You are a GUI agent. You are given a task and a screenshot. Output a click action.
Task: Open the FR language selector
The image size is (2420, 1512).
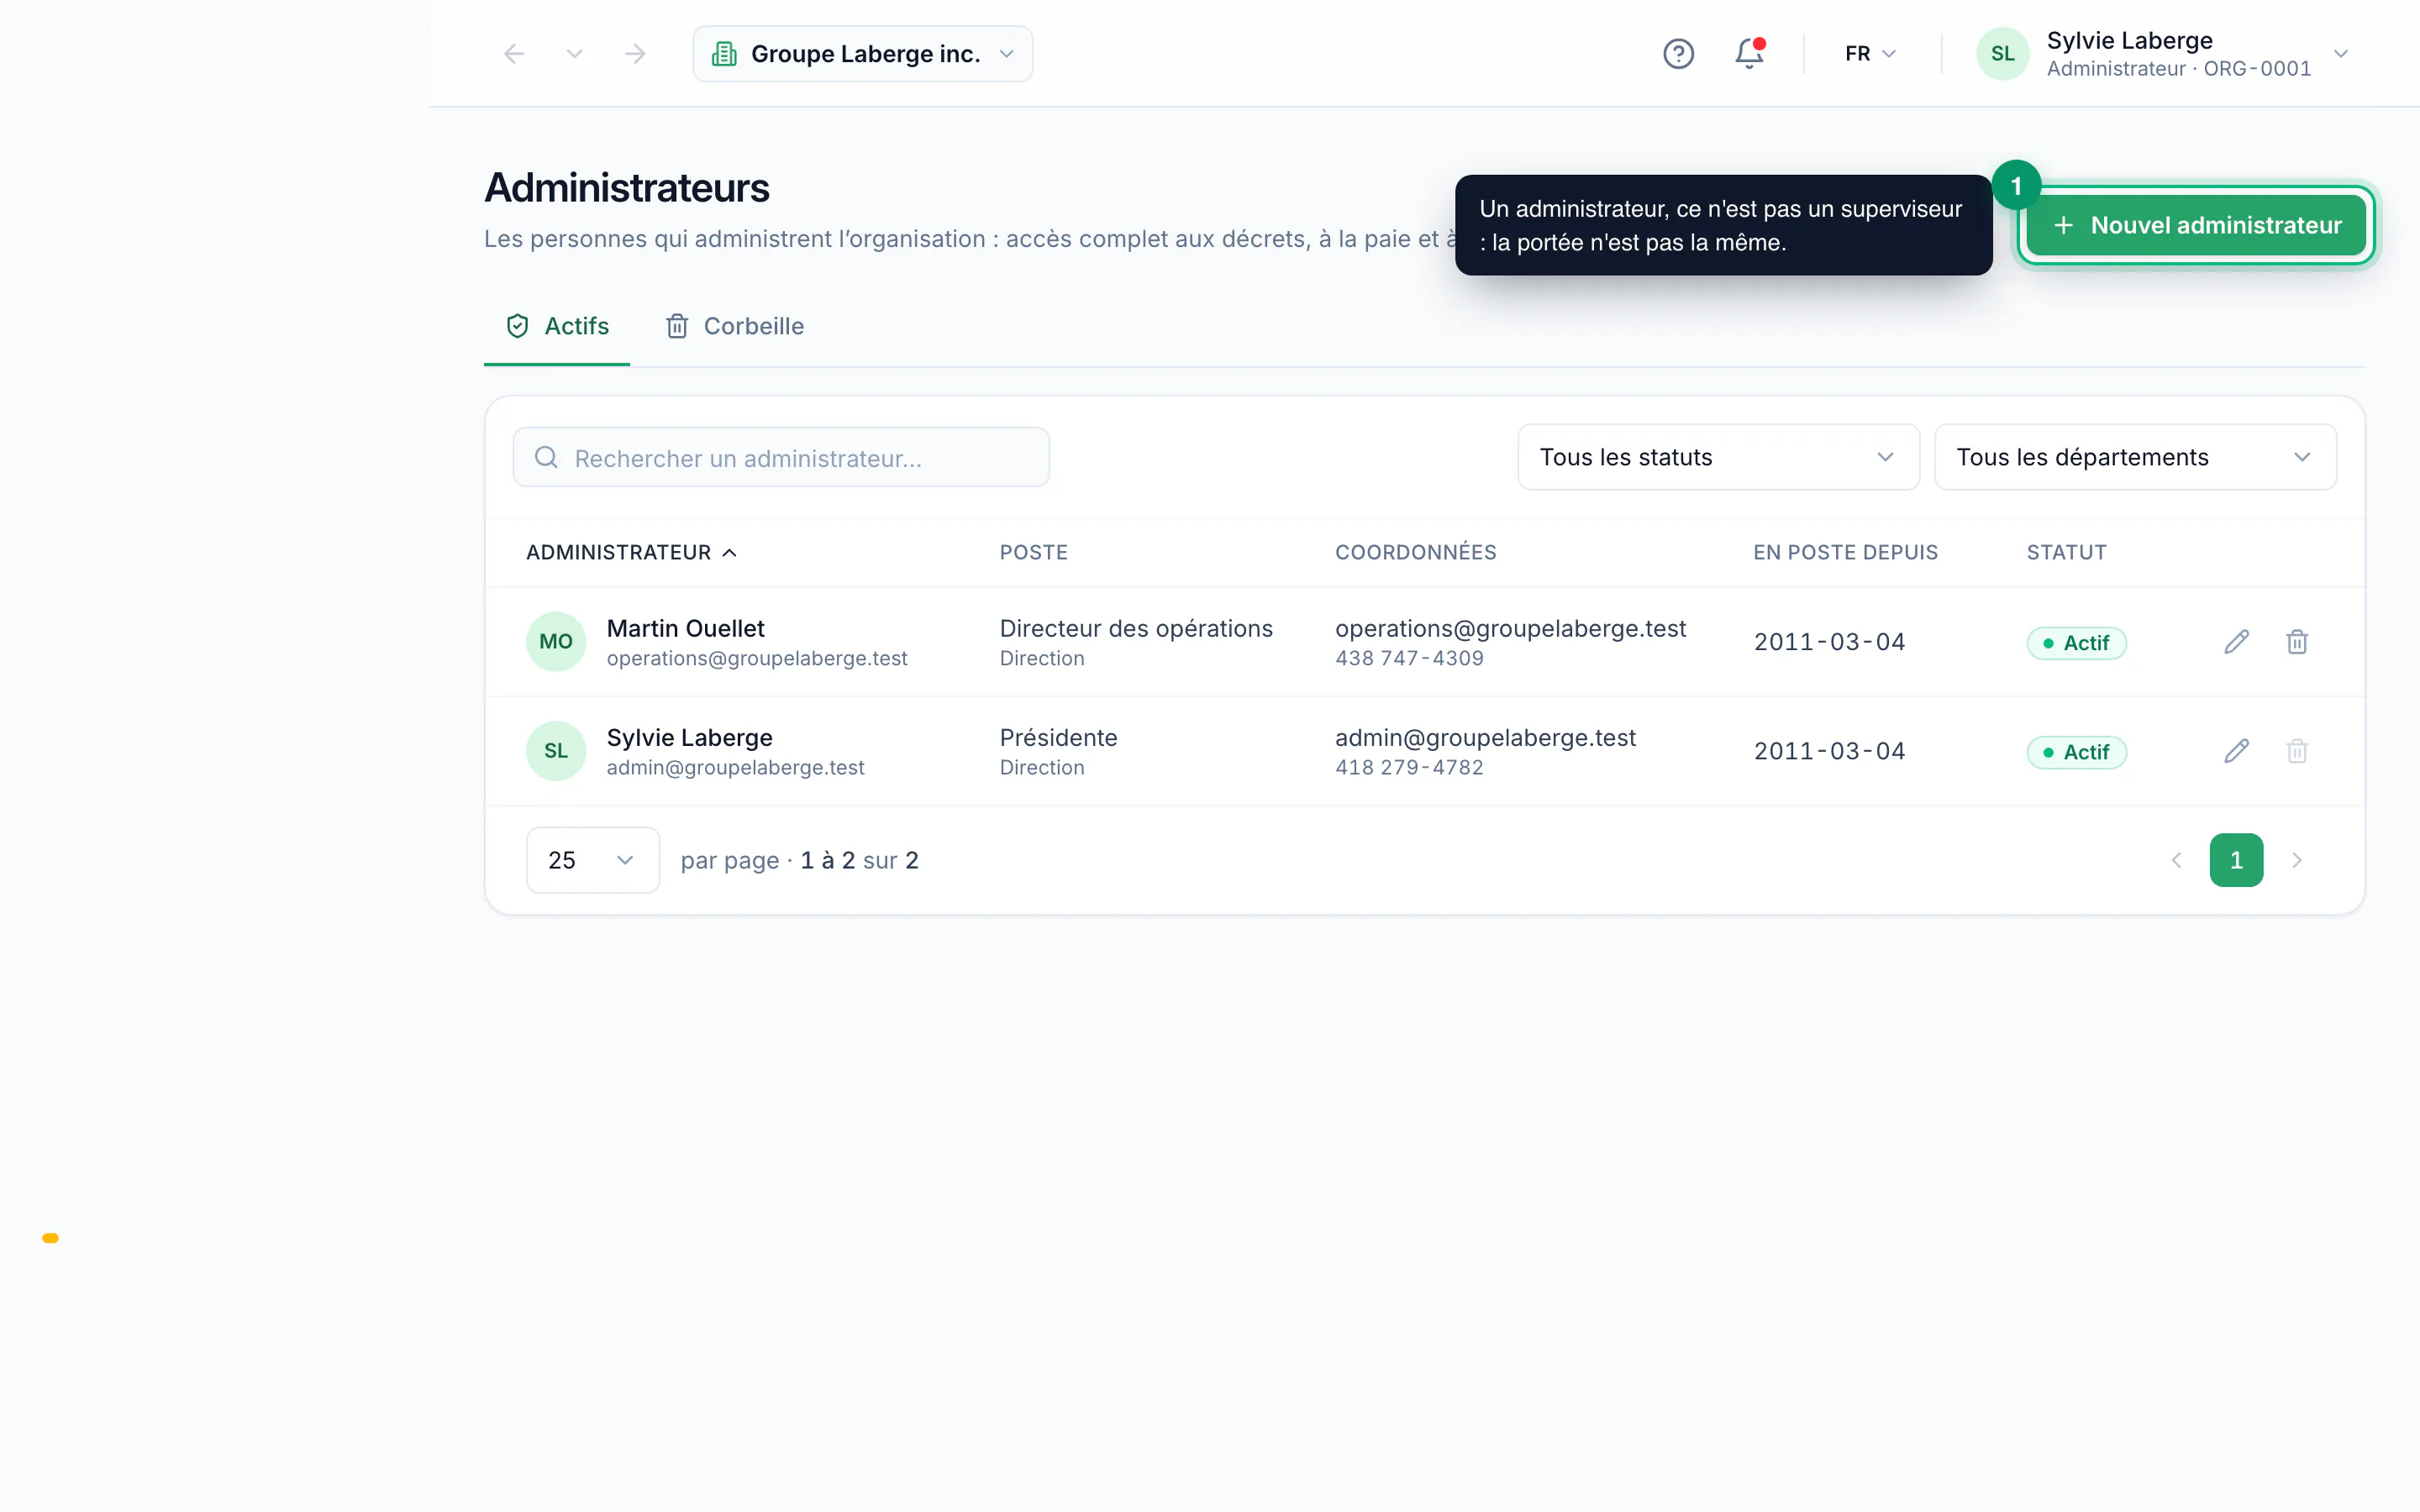tap(1870, 54)
